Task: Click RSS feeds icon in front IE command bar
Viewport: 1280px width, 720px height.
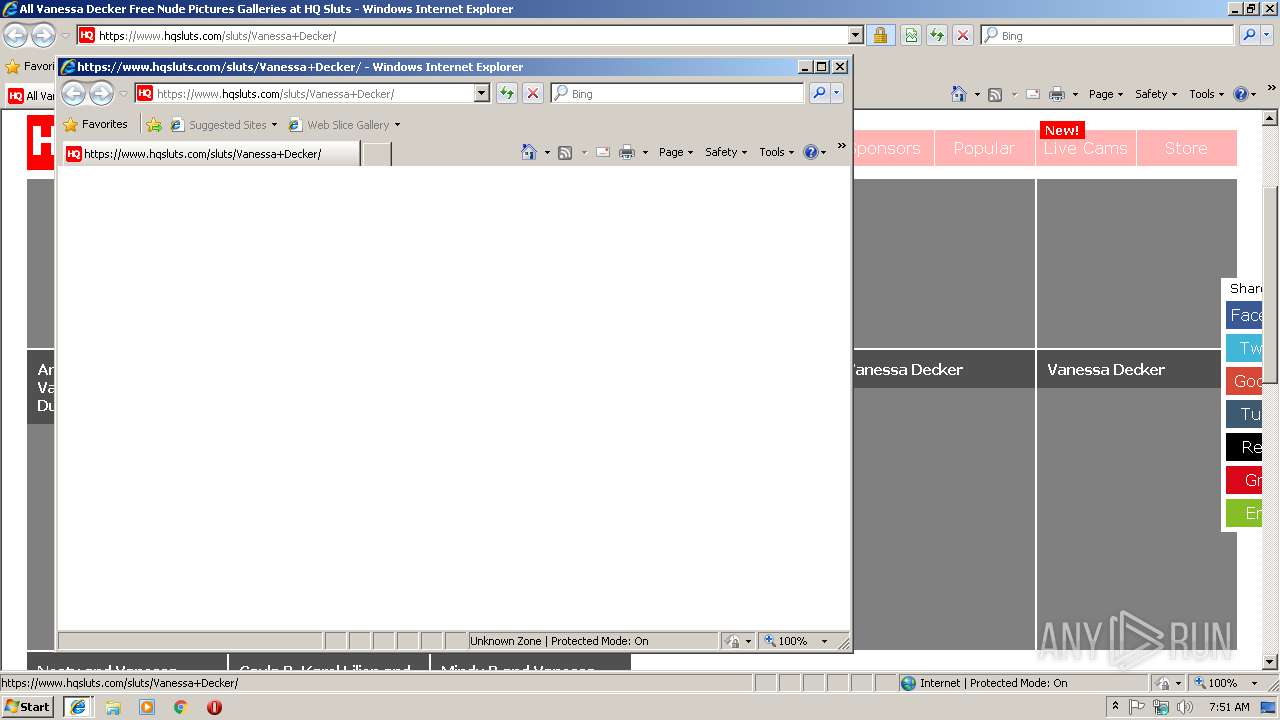Action: (565, 152)
